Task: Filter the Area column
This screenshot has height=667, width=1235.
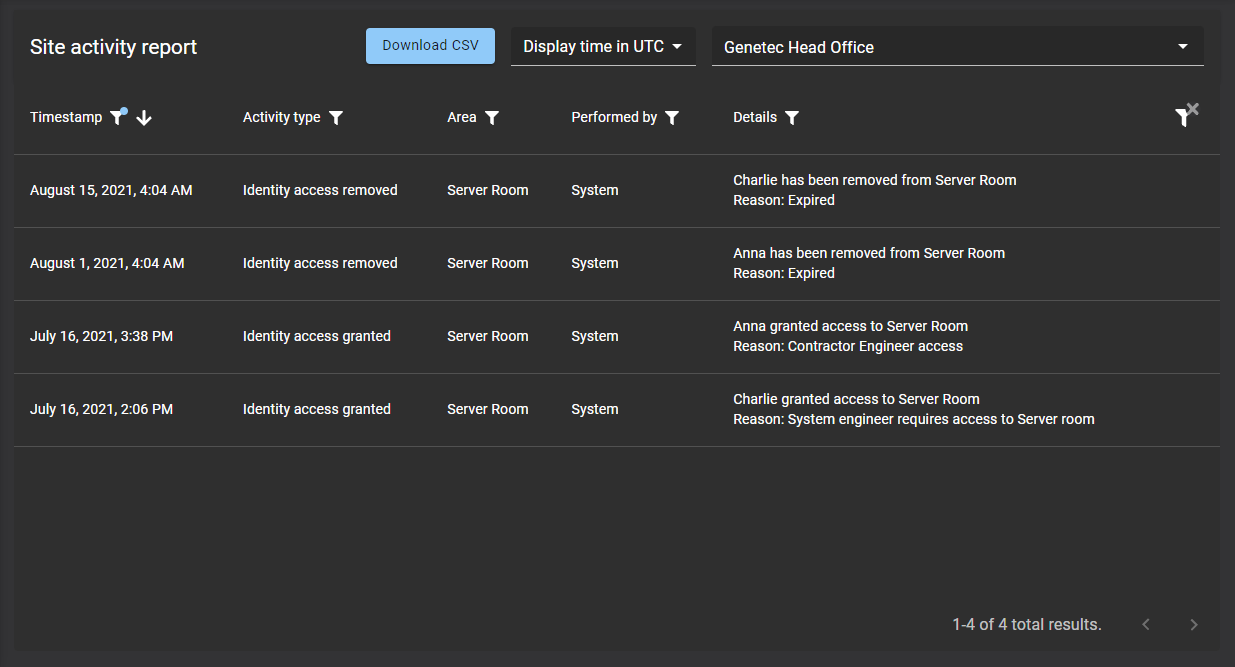Action: click(x=491, y=118)
